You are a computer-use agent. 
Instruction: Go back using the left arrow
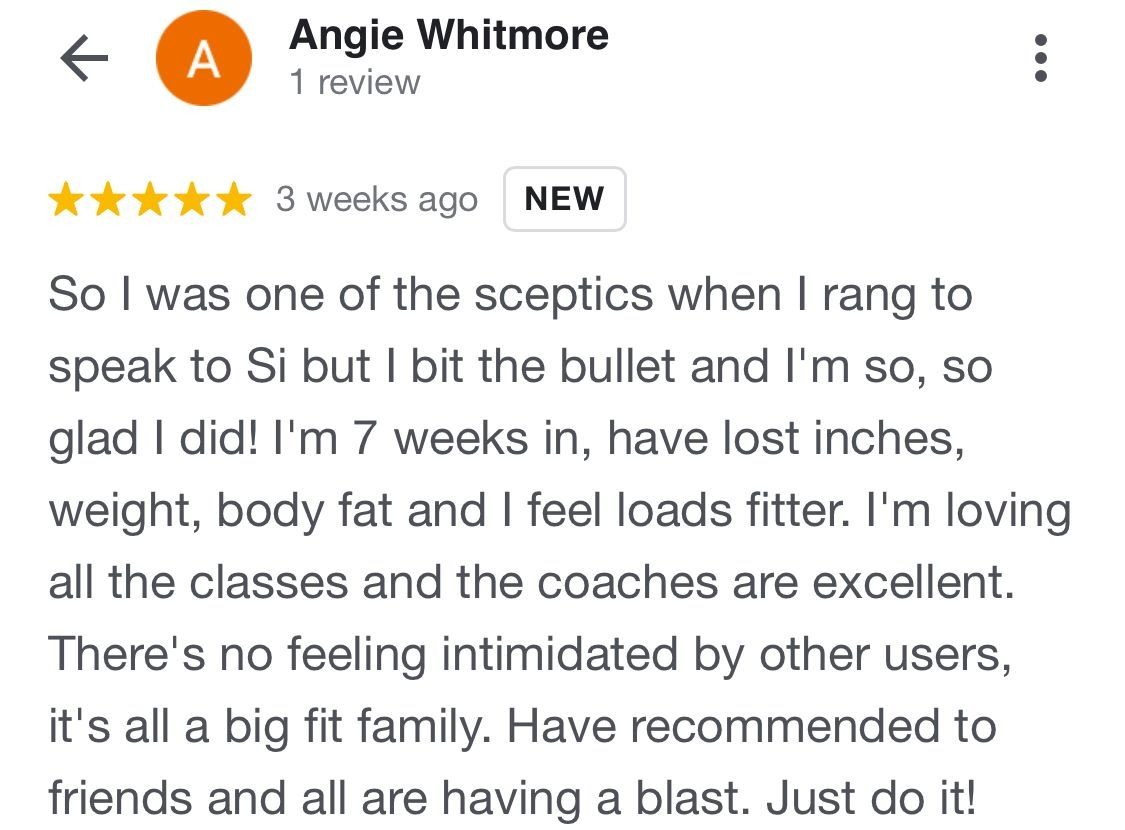pos(84,59)
